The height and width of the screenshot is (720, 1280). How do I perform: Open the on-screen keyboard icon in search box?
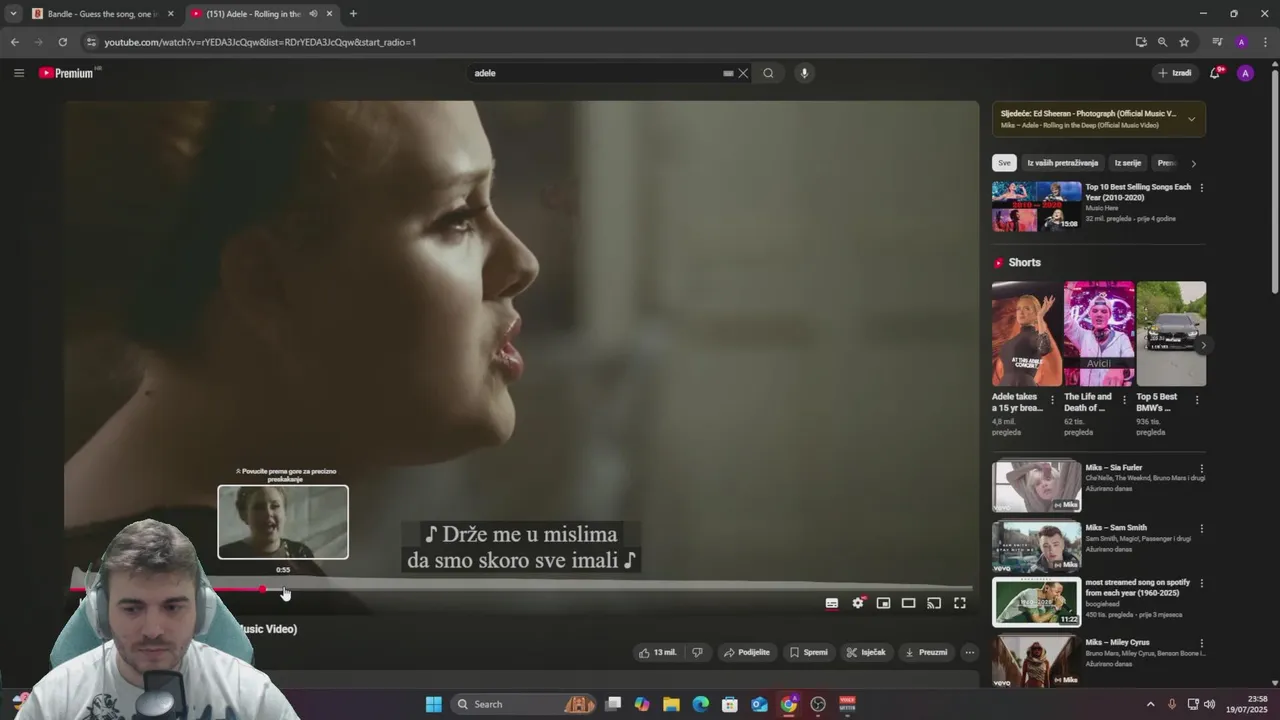728,73
